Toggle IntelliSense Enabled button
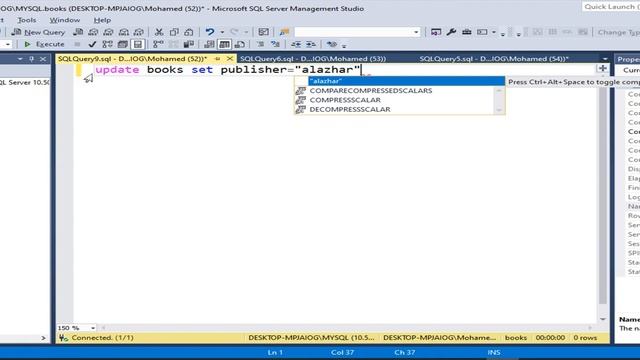Viewport: 640px width, 360px height. point(138,44)
